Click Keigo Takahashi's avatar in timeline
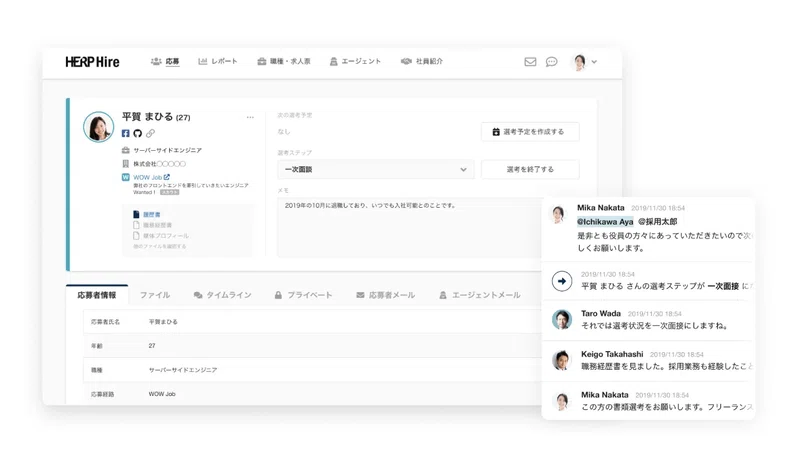This screenshot has width=800, height=458. click(562, 360)
